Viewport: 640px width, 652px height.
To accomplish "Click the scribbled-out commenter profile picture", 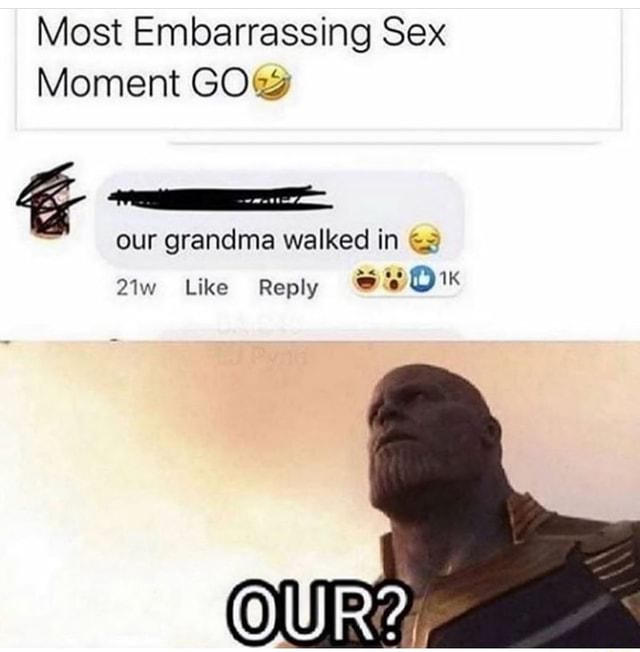I will (x=51, y=203).
